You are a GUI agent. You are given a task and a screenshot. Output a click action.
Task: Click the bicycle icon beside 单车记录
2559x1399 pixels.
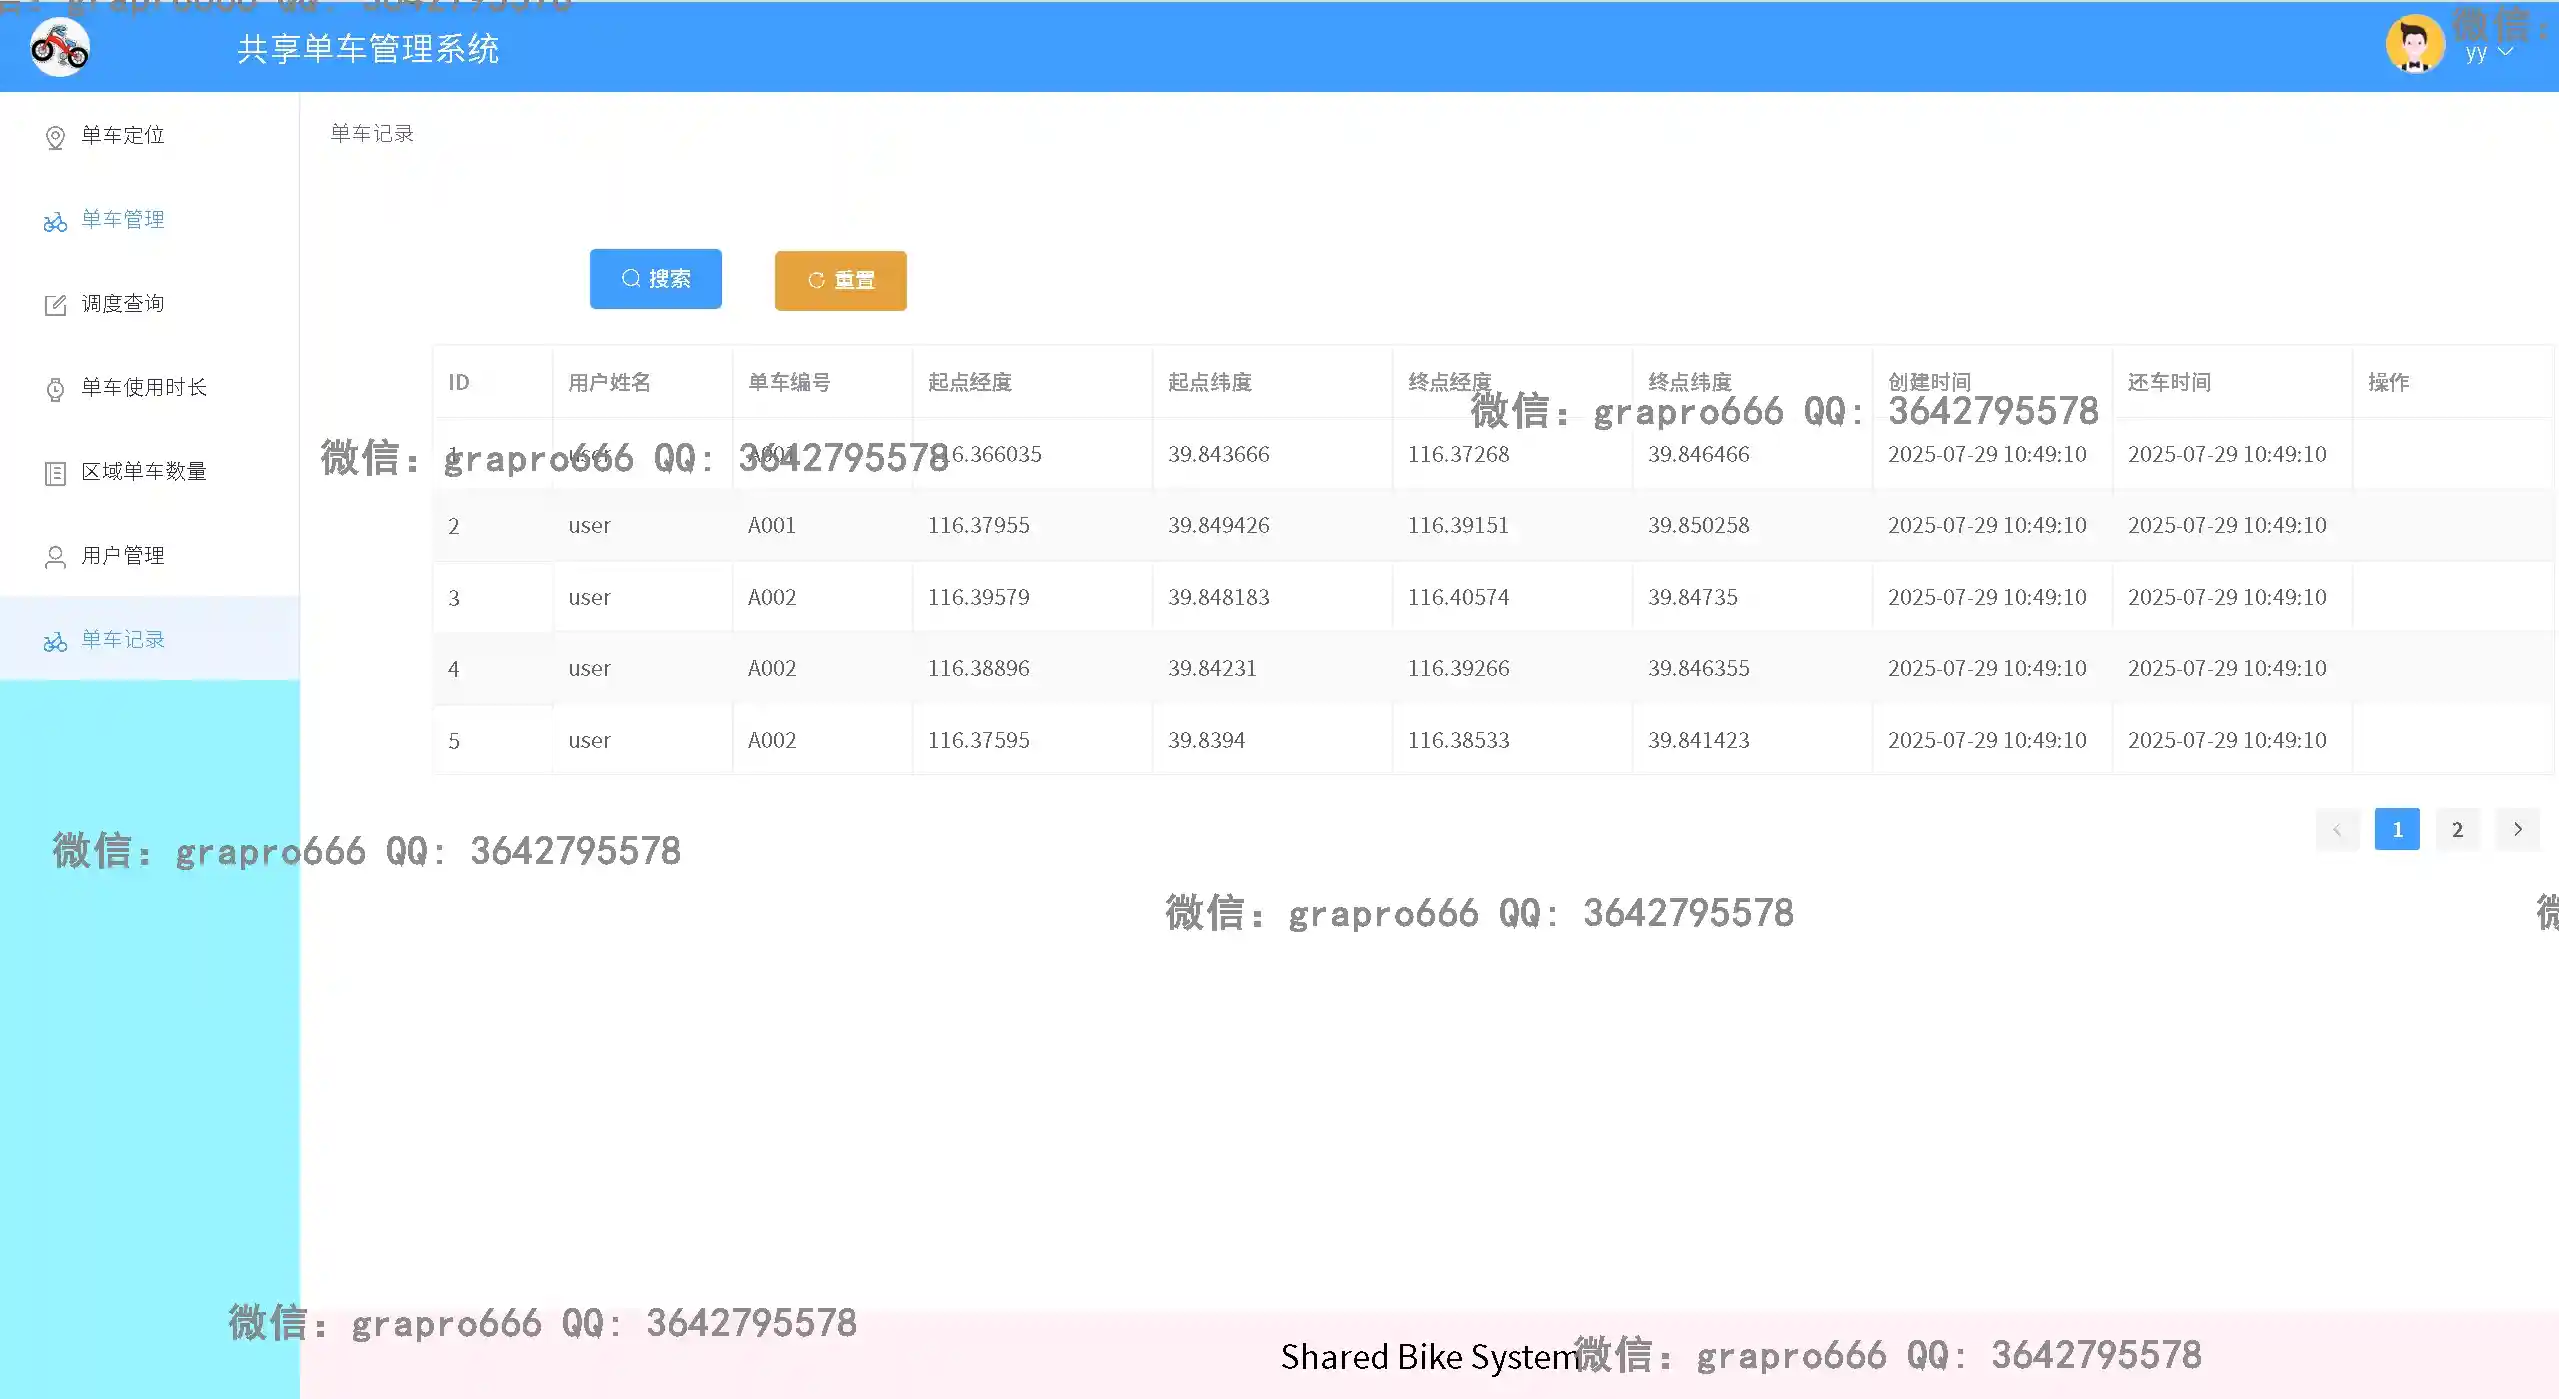tap(55, 641)
